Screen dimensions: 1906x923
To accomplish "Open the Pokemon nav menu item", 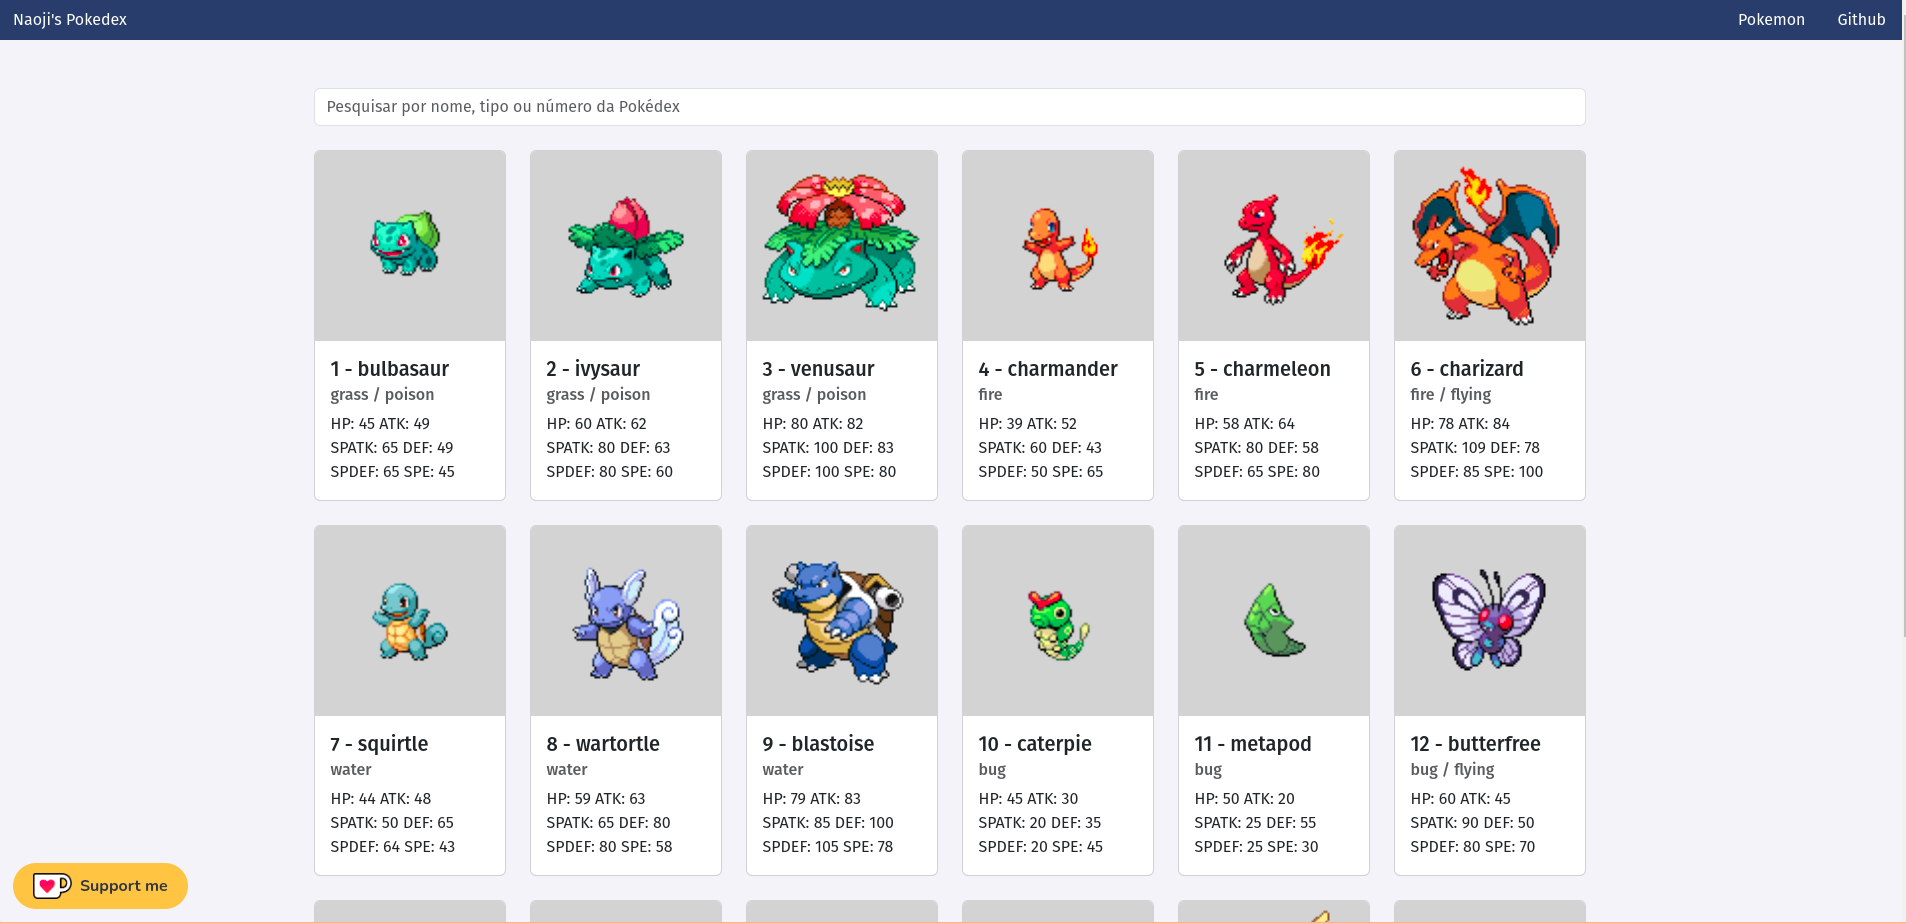I will tap(1771, 20).
